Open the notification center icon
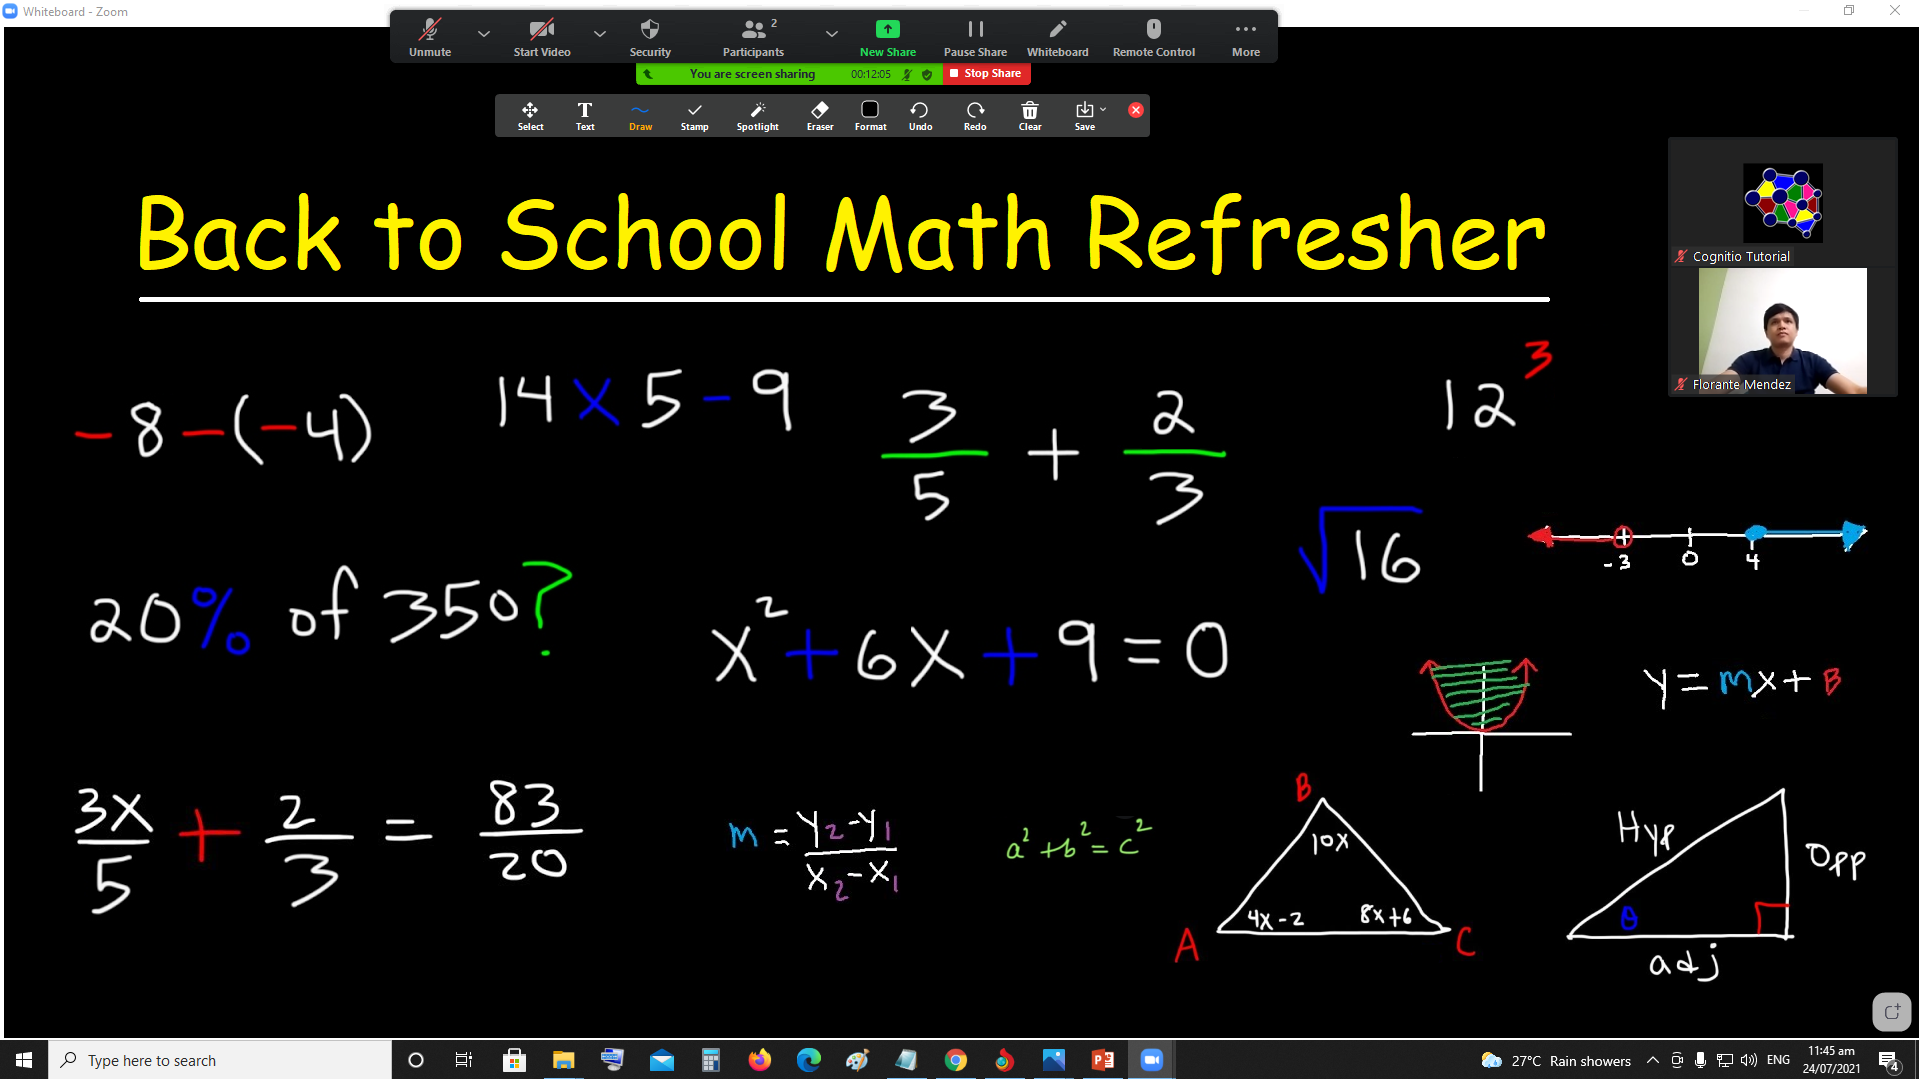Viewport: 1919px width, 1079px height. point(1888,1061)
